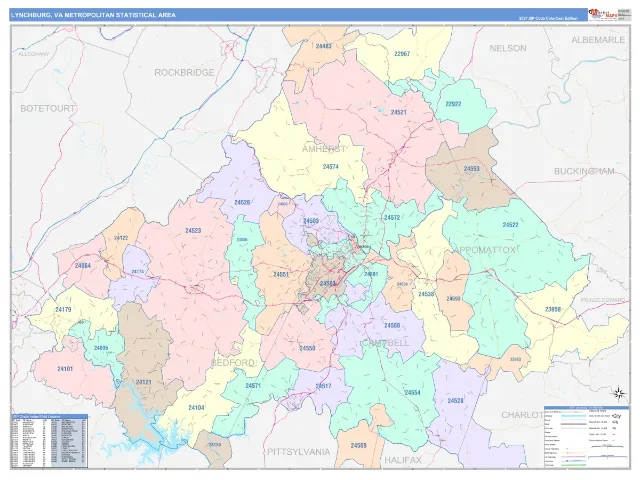Click the map compass rose
The image size is (640, 480).
point(619,393)
